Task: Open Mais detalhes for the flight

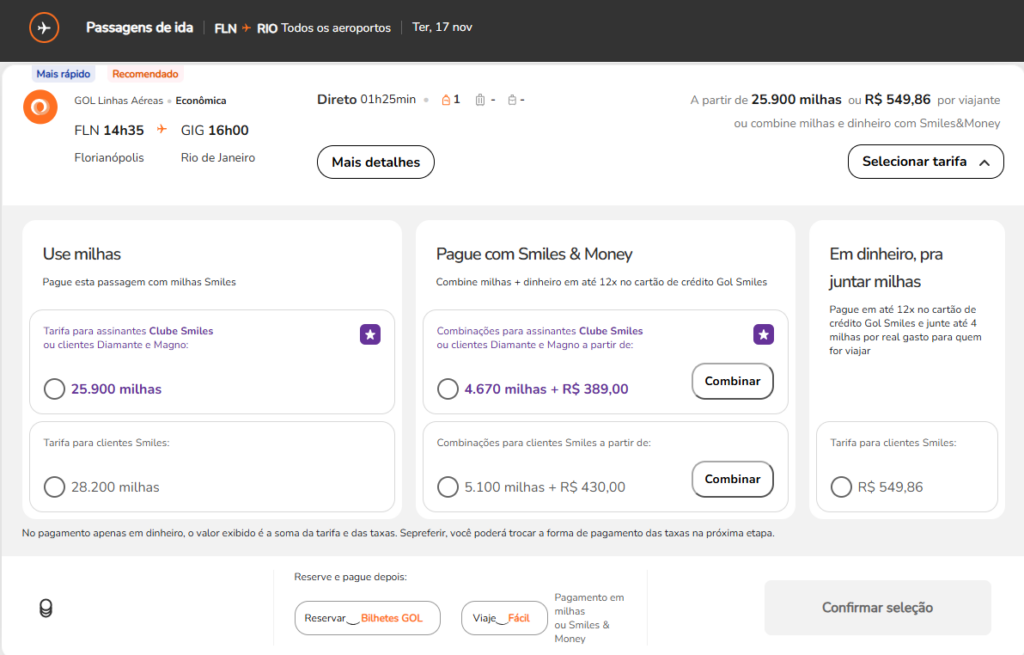Action: pyautogui.click(x=376, y=162)
